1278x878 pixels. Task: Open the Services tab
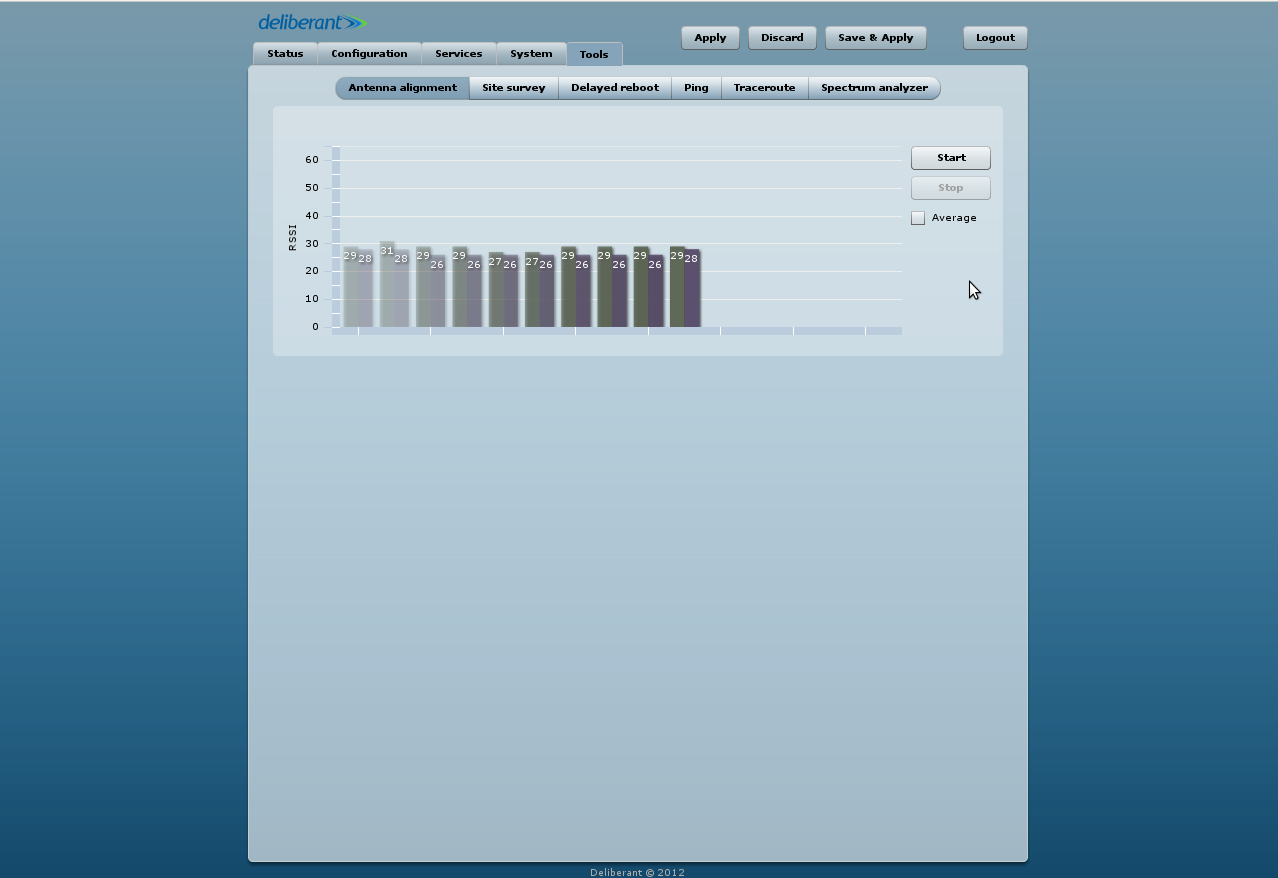[458, 54]
